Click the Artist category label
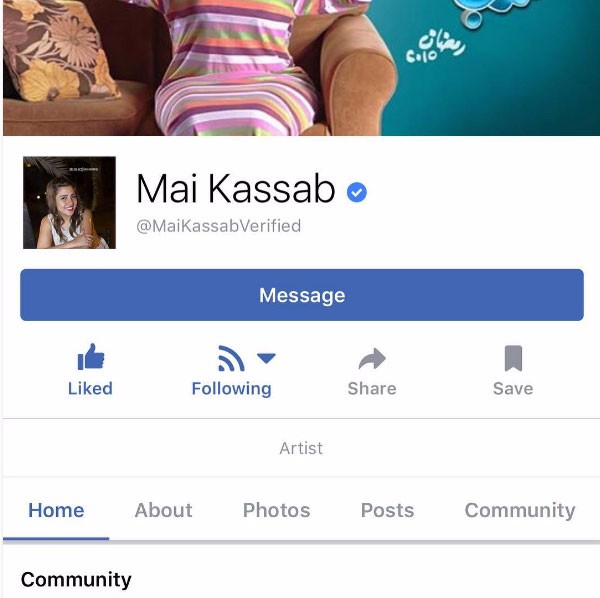This screenshot has height=598, width=600. 301,448
